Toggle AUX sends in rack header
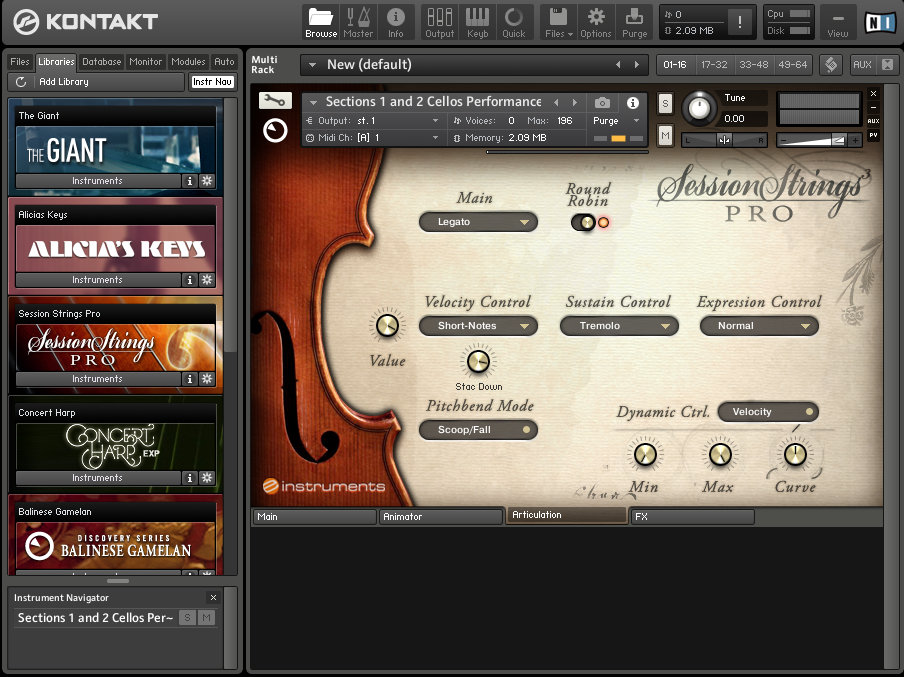 (862, 65)
